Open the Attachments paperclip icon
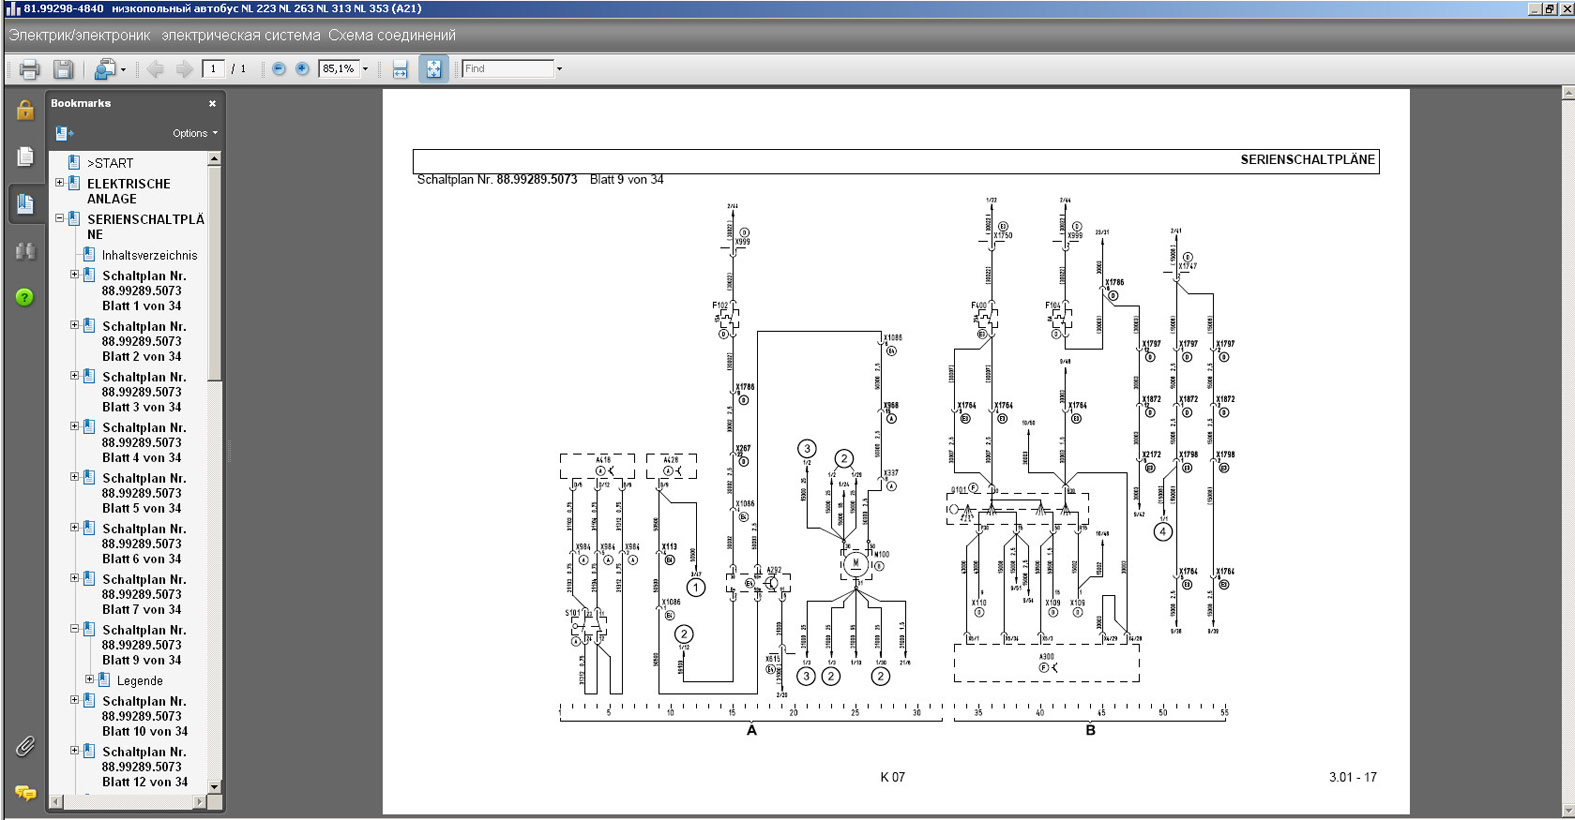 coord(25,746)
